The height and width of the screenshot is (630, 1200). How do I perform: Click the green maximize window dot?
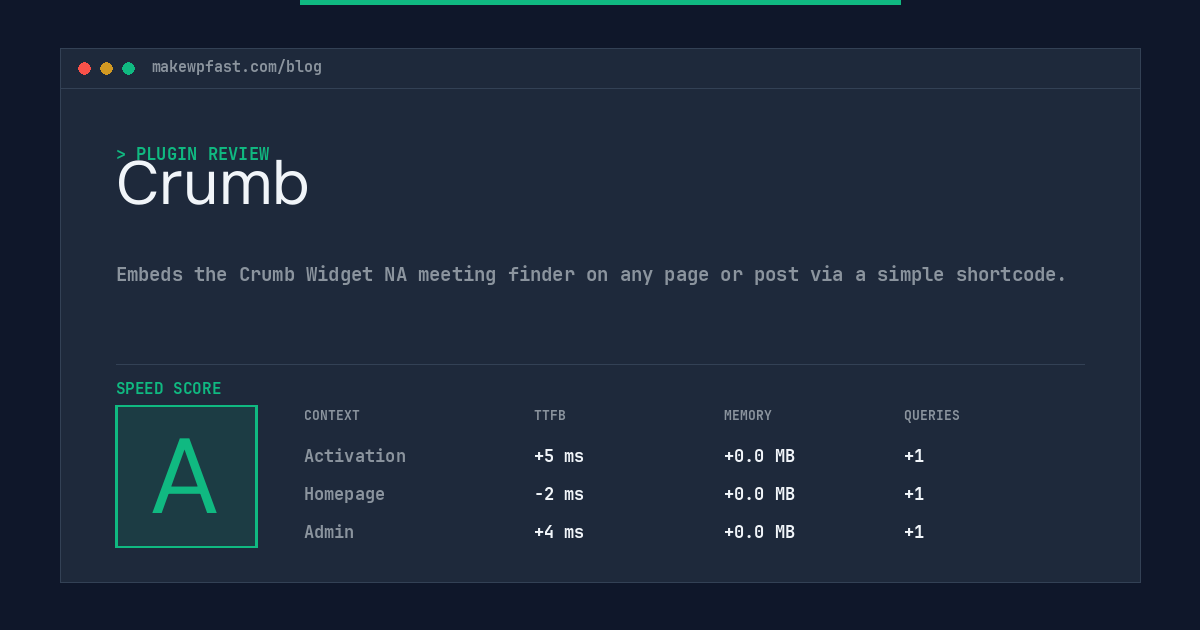pyautogui.click(x=128, y=68)
